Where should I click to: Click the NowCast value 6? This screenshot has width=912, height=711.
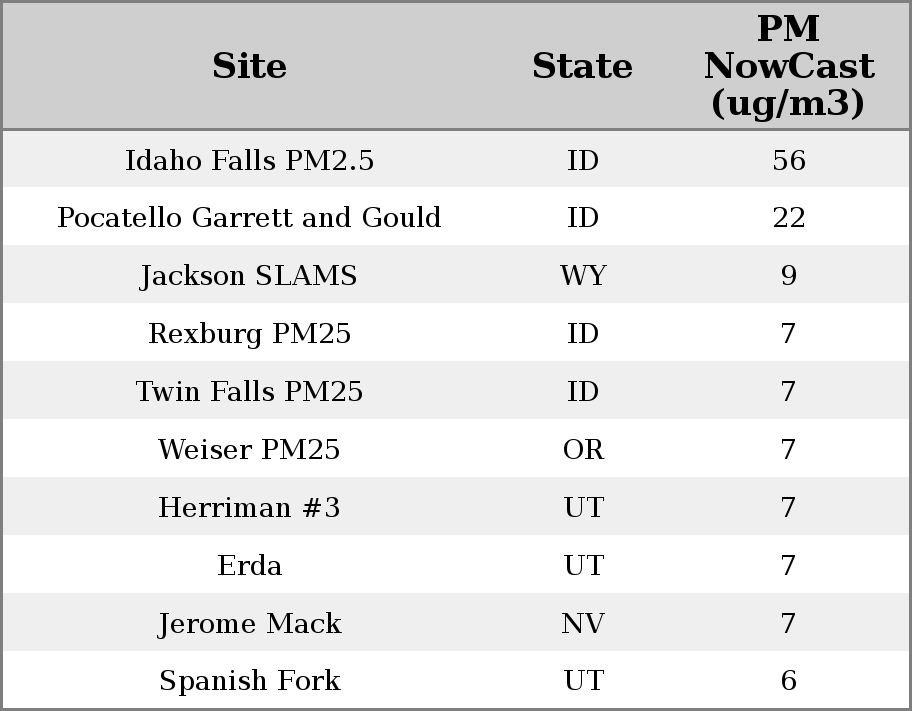click(x=788, y=681)
